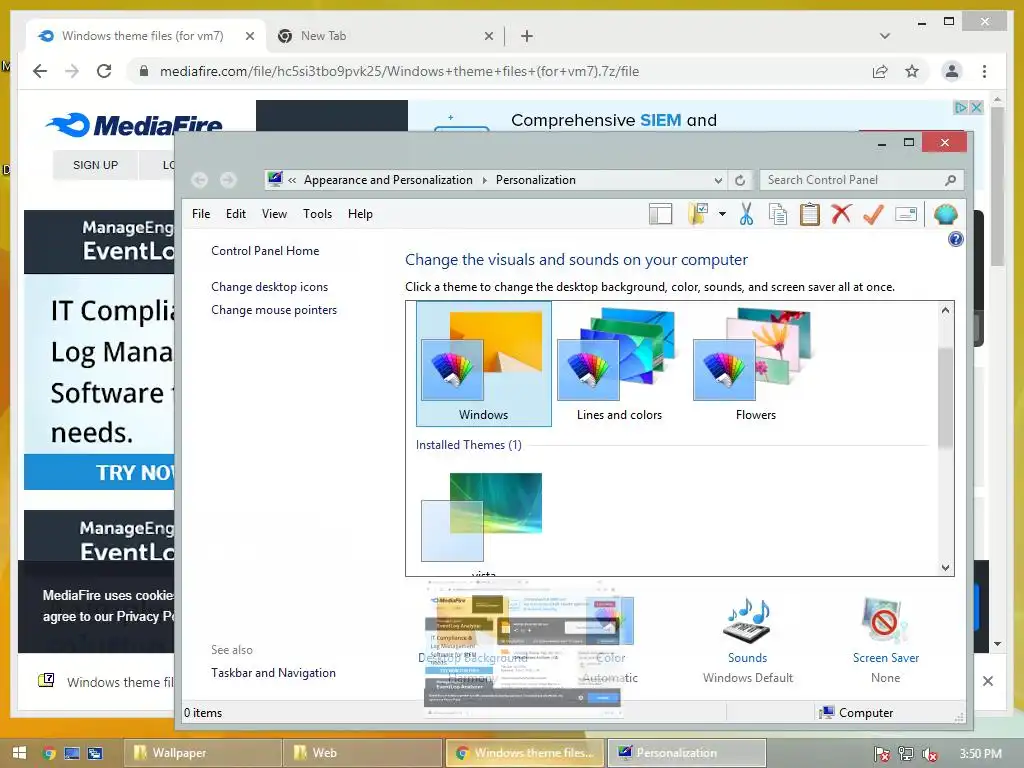Click the Paste clipboard toolbar icon

pos(809,214)
